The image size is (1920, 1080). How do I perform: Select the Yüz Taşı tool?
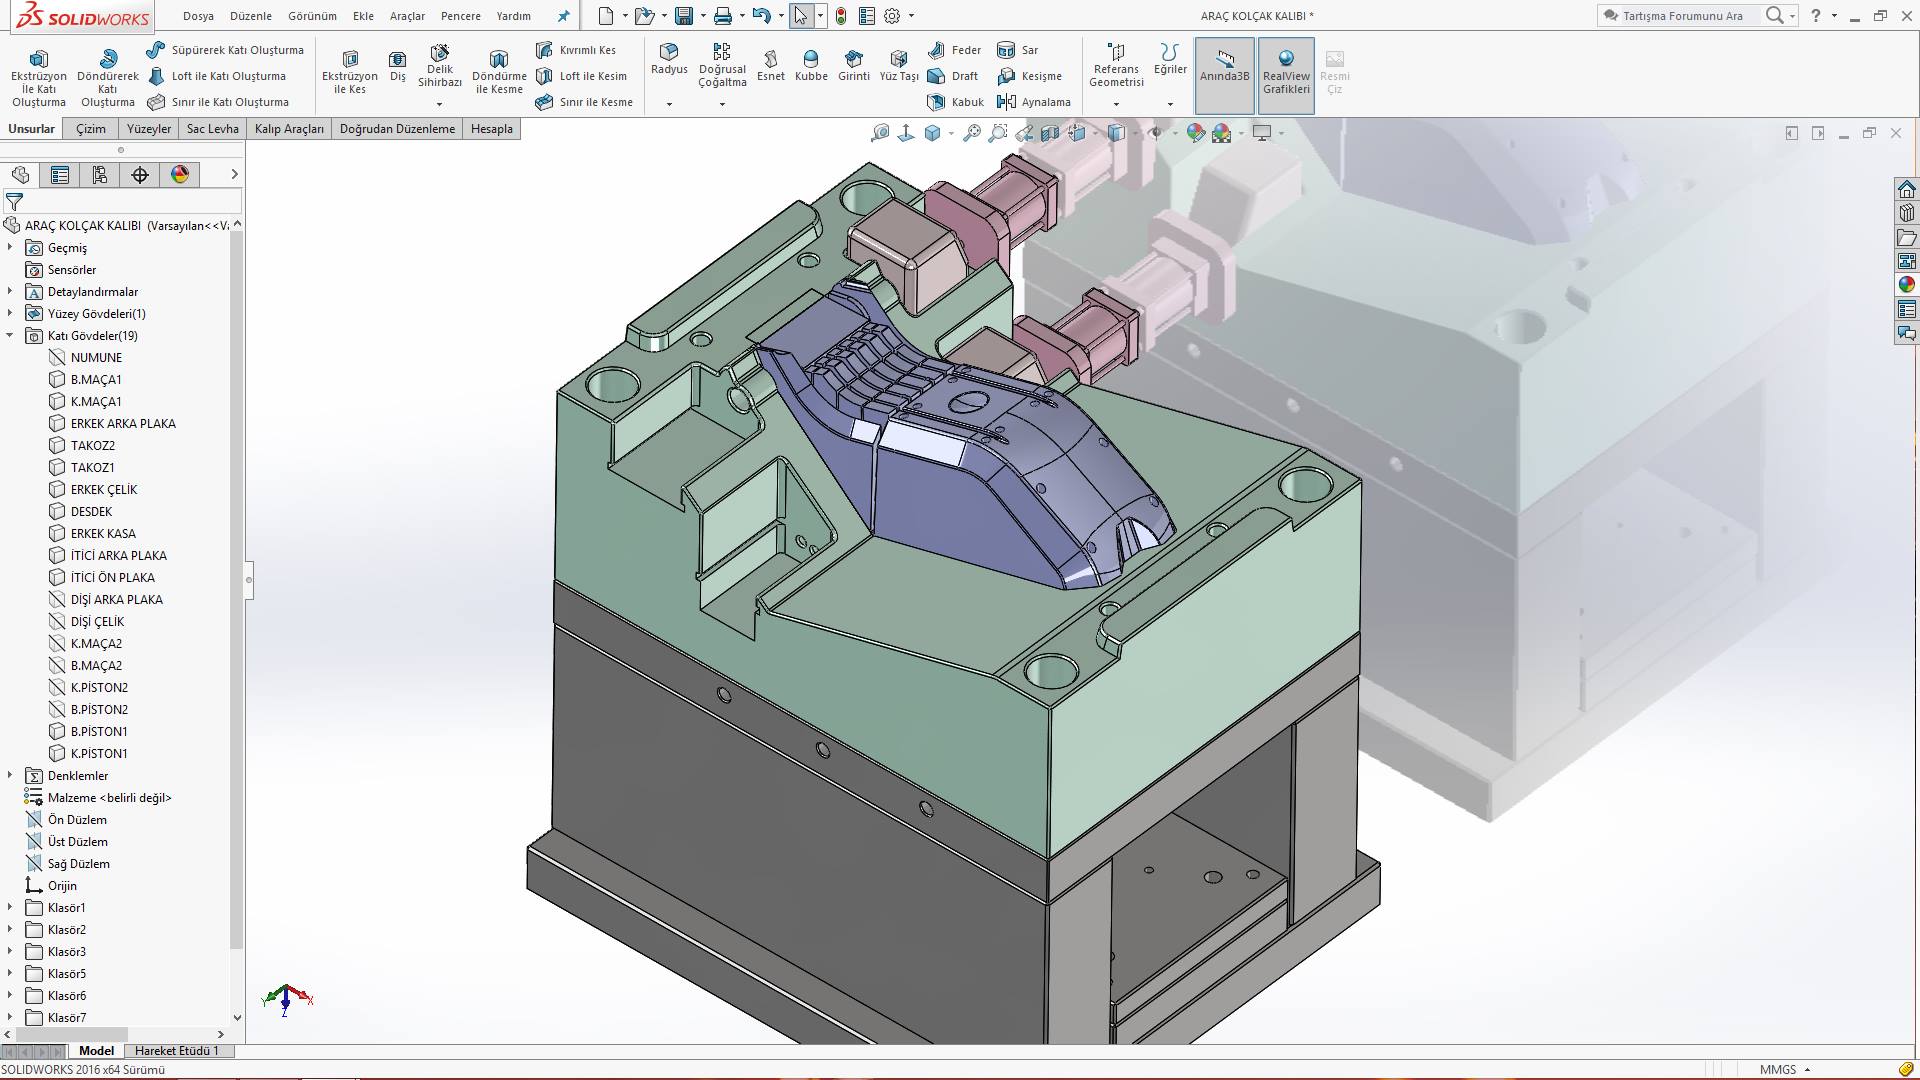point(899,66)
